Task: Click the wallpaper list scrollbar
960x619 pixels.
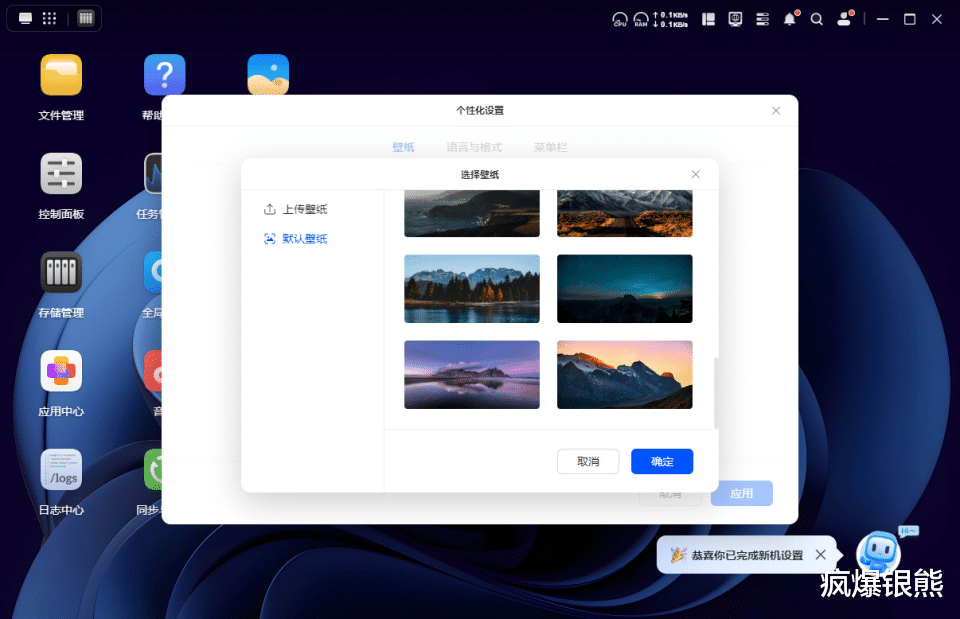Action: click(x=716, y=392)
